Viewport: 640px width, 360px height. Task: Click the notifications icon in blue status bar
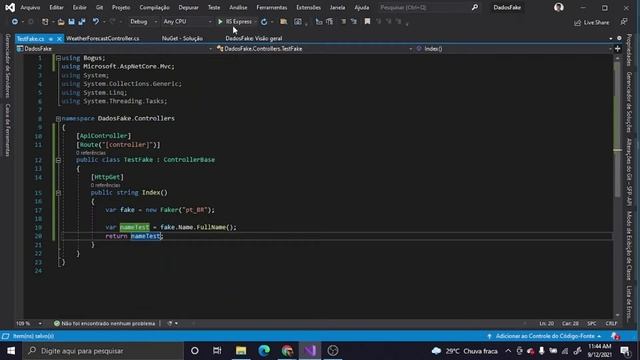point(615,336)
